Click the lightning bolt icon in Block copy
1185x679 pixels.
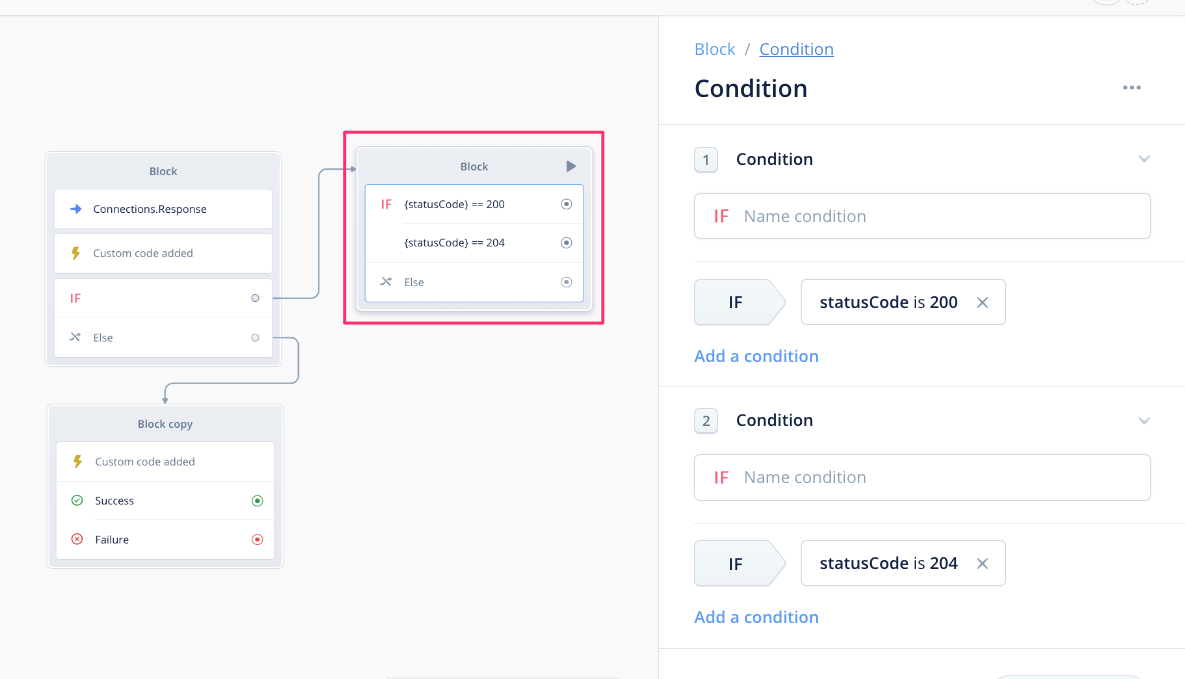[x=77, y=462]
